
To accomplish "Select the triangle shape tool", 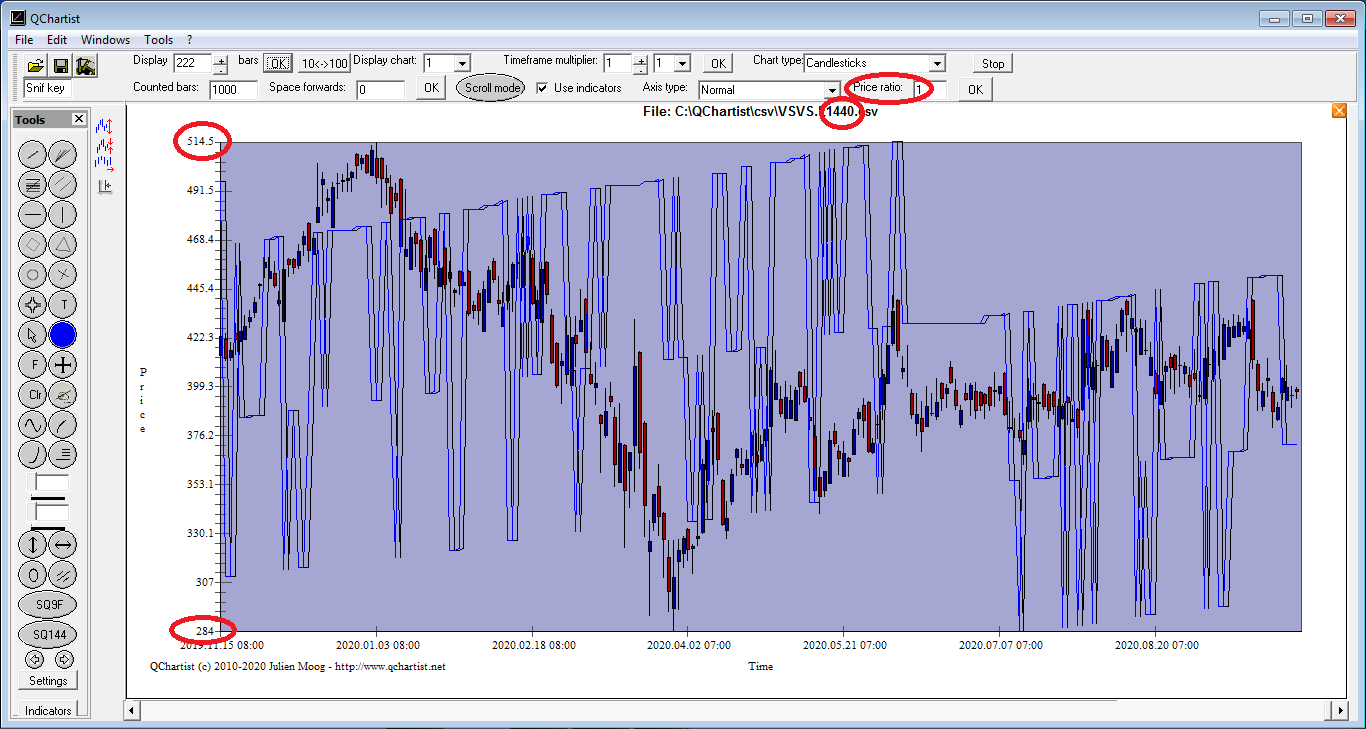I will 63,244.
